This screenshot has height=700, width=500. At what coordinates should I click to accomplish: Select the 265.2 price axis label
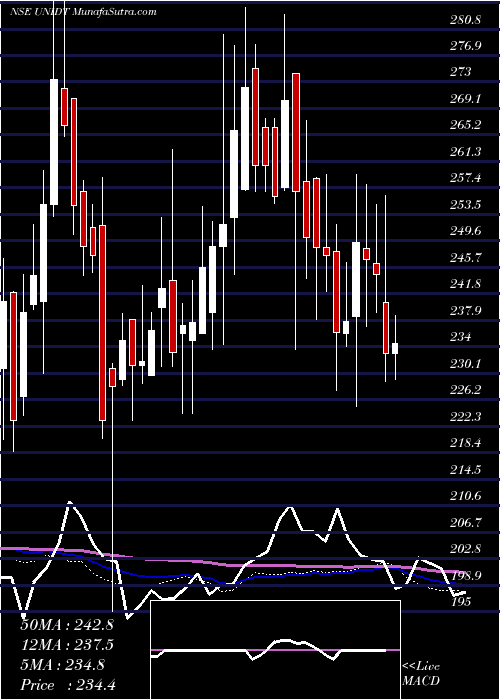(x=465, y=125)
